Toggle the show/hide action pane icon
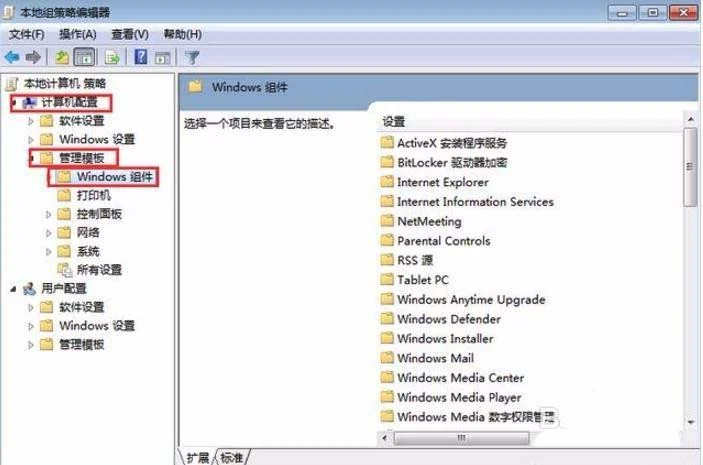Screen dimensions: 703x465 tap(162, 58)
